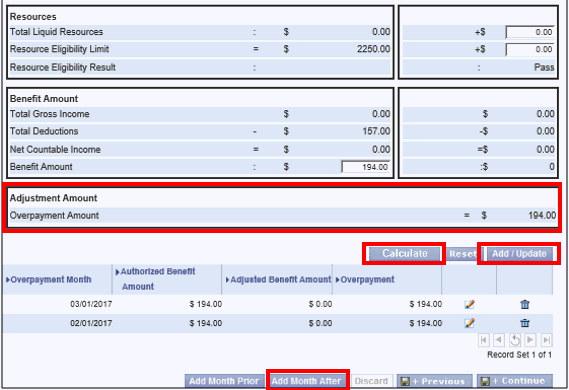Screen dimensions: 569x390
Task: Edit the 02/01/2017 overpayment row
Action: click(469, 323)
